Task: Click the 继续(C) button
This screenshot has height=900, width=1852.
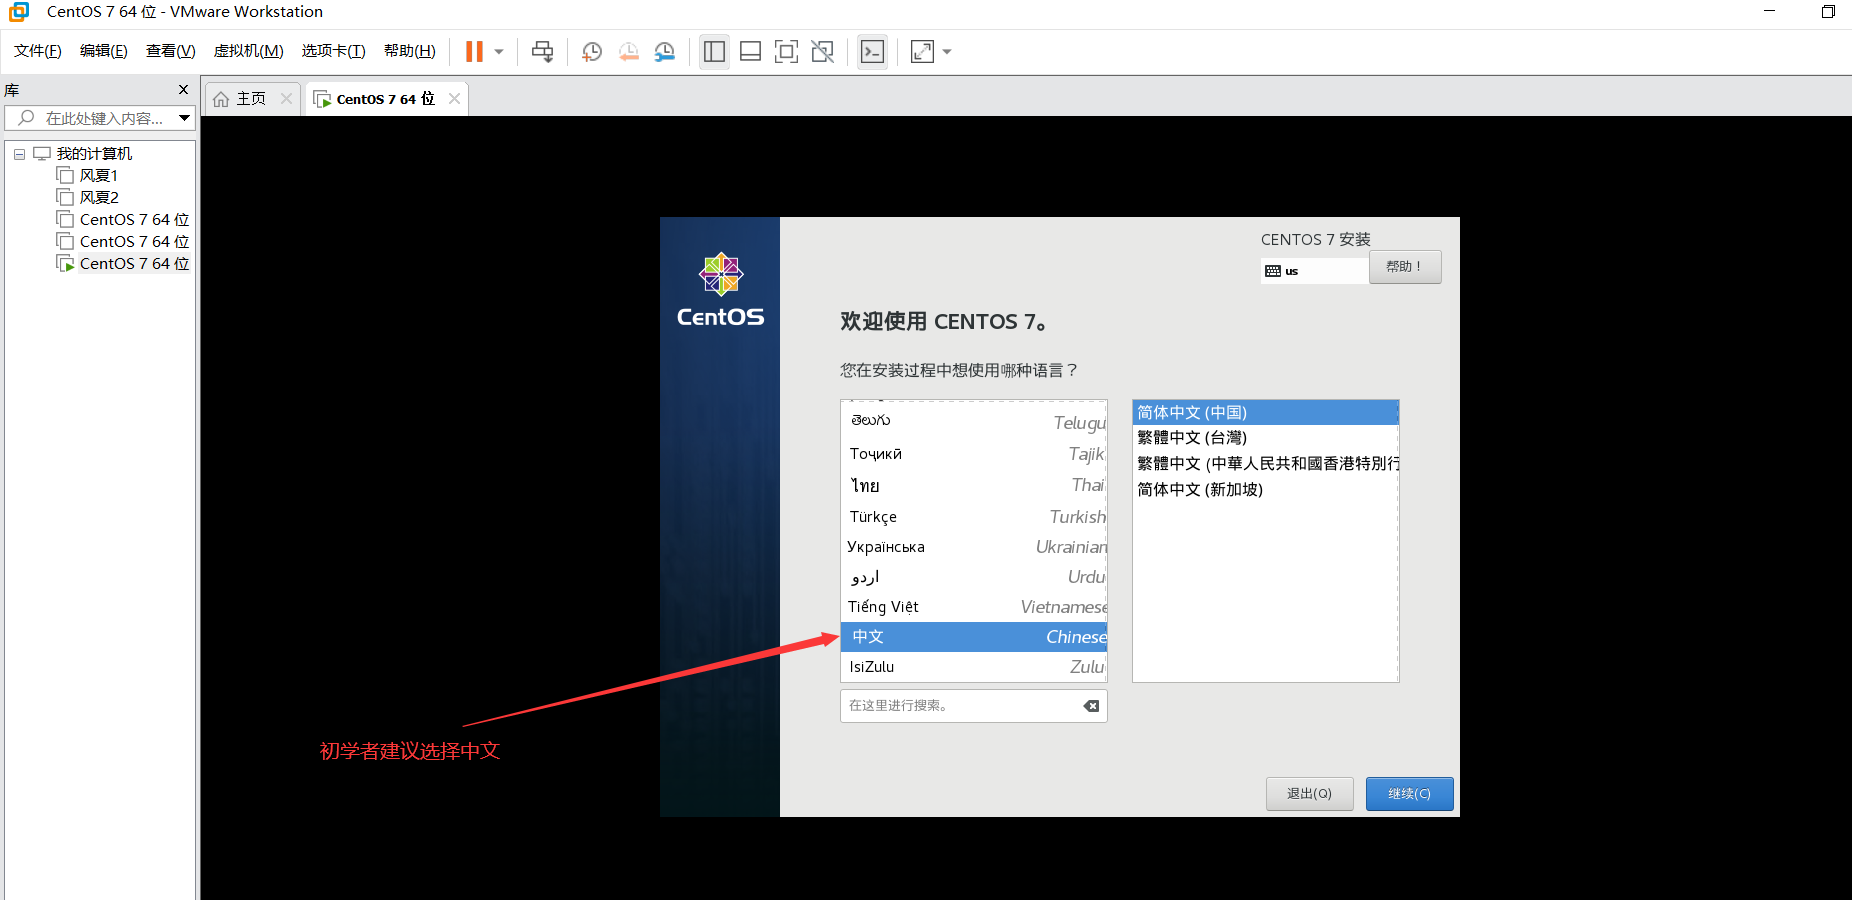Action: click(x=1410, y=794)
